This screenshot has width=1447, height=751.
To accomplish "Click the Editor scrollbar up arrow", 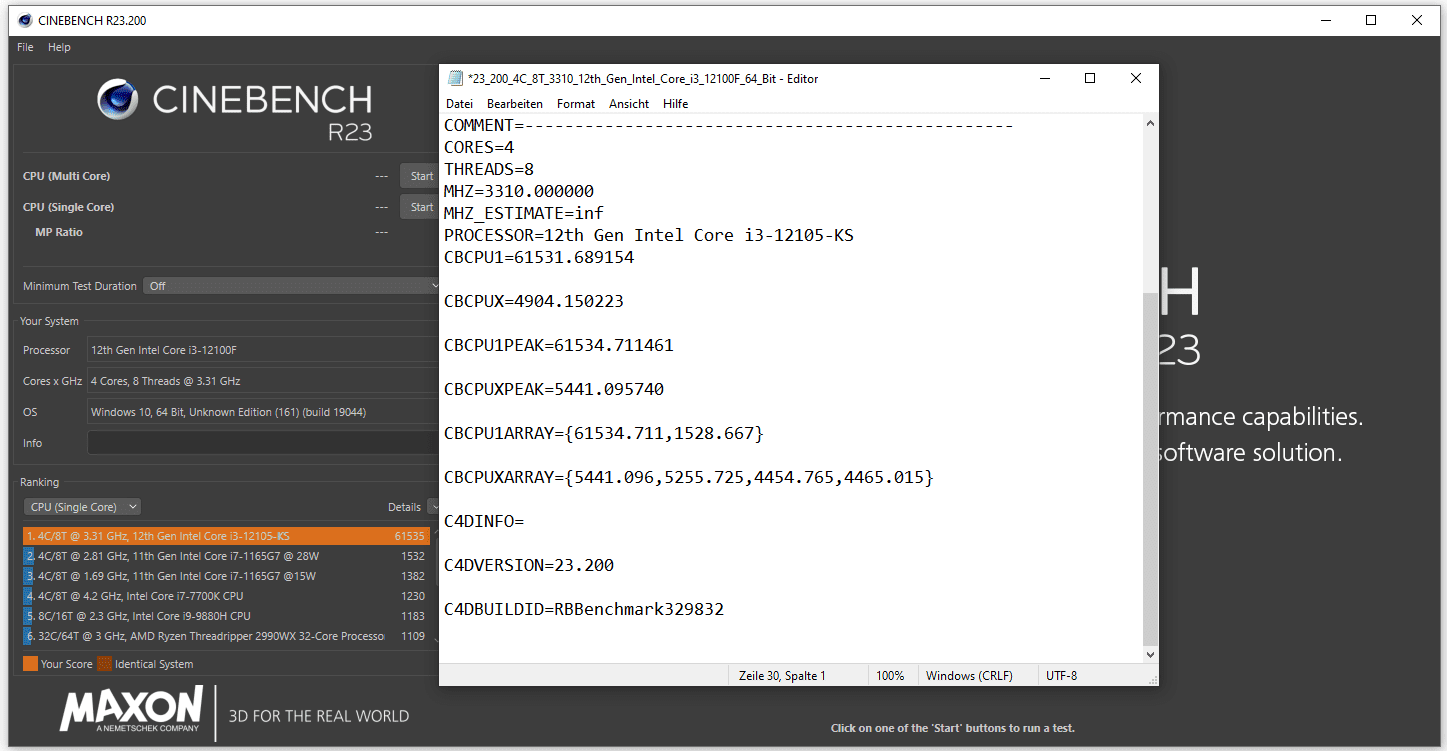I will (x=1150, y=123).
